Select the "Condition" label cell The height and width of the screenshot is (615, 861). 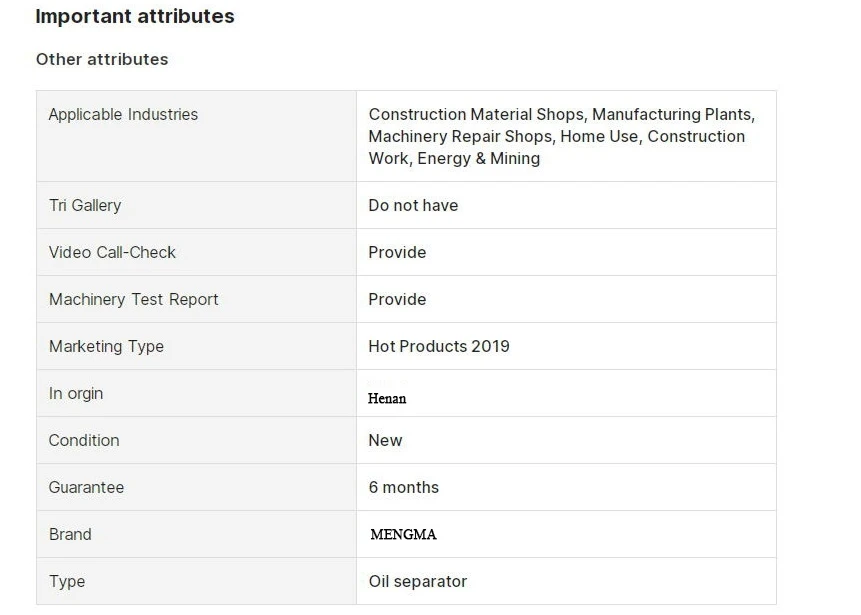tap(196, 440)
